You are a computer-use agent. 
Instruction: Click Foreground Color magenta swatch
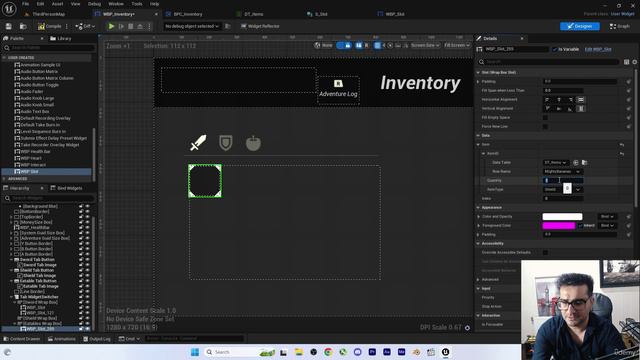[559, 226]
